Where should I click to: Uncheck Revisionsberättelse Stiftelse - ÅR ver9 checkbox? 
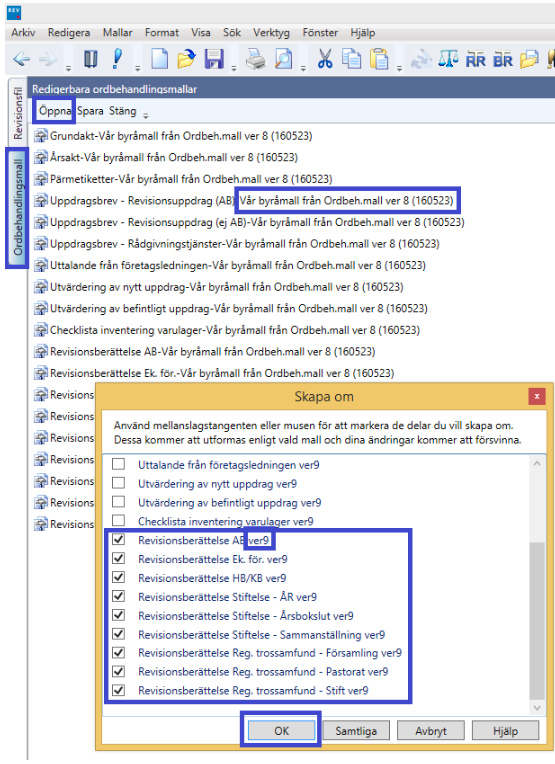(118, 596)
